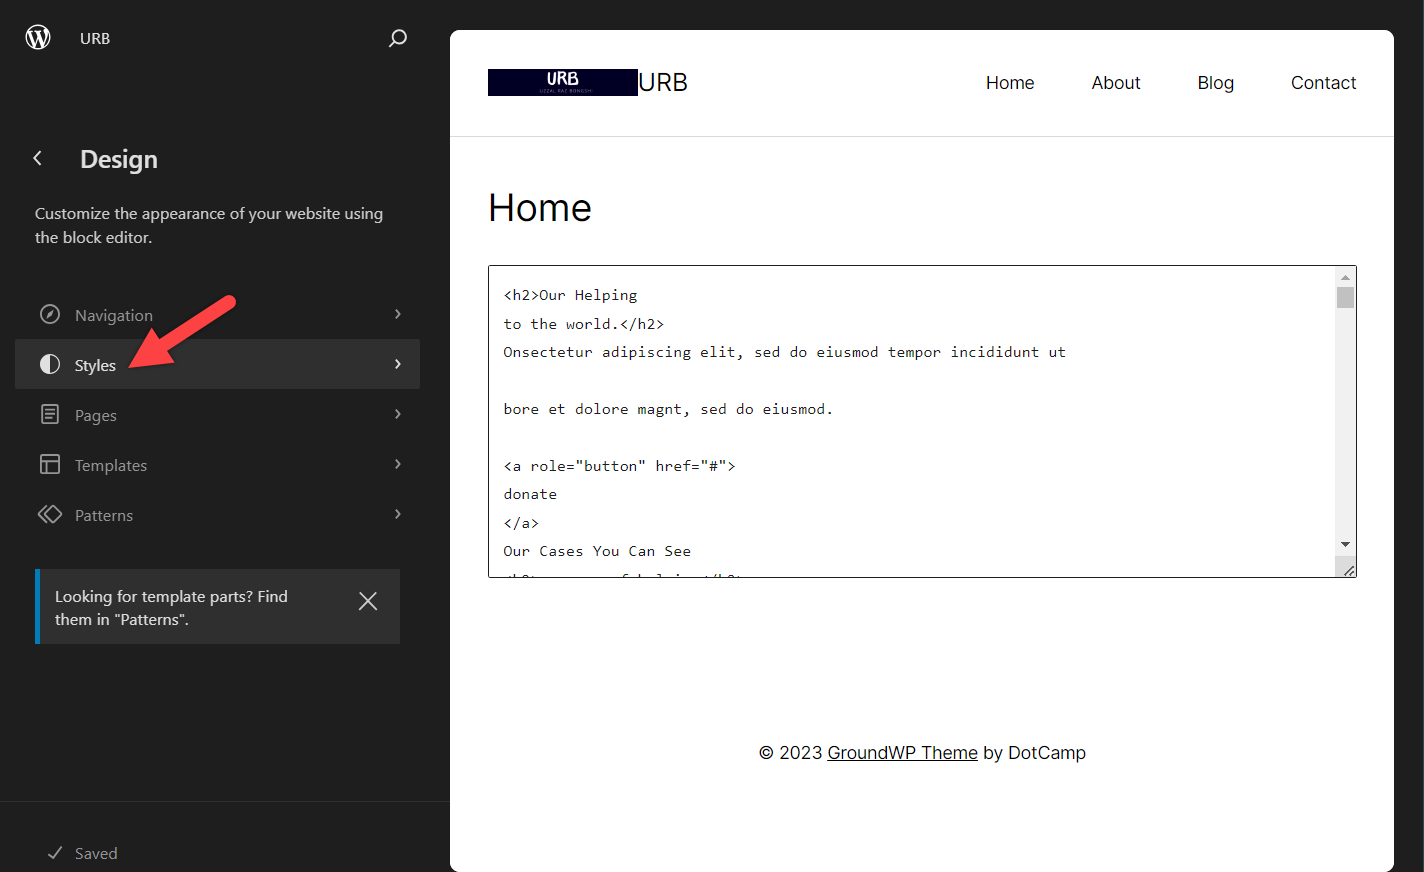Select the Navigation compass icon

[x=49, y=314]
